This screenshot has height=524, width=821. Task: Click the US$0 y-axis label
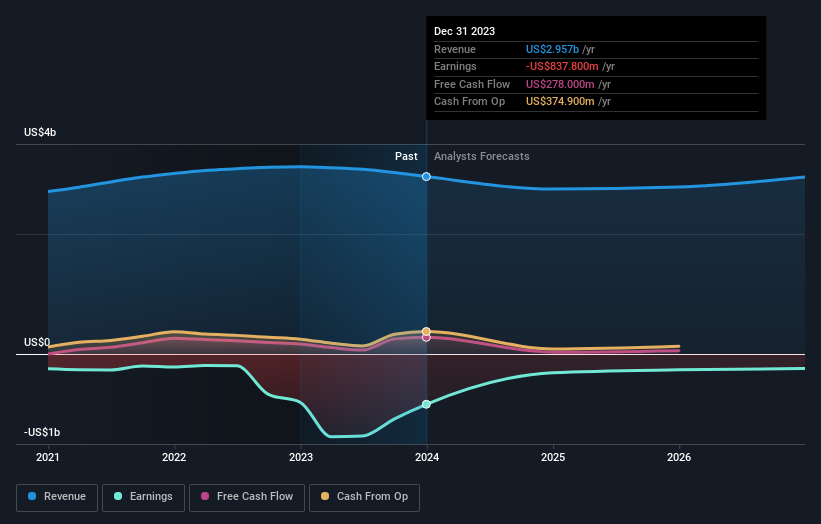pos(37,342)
